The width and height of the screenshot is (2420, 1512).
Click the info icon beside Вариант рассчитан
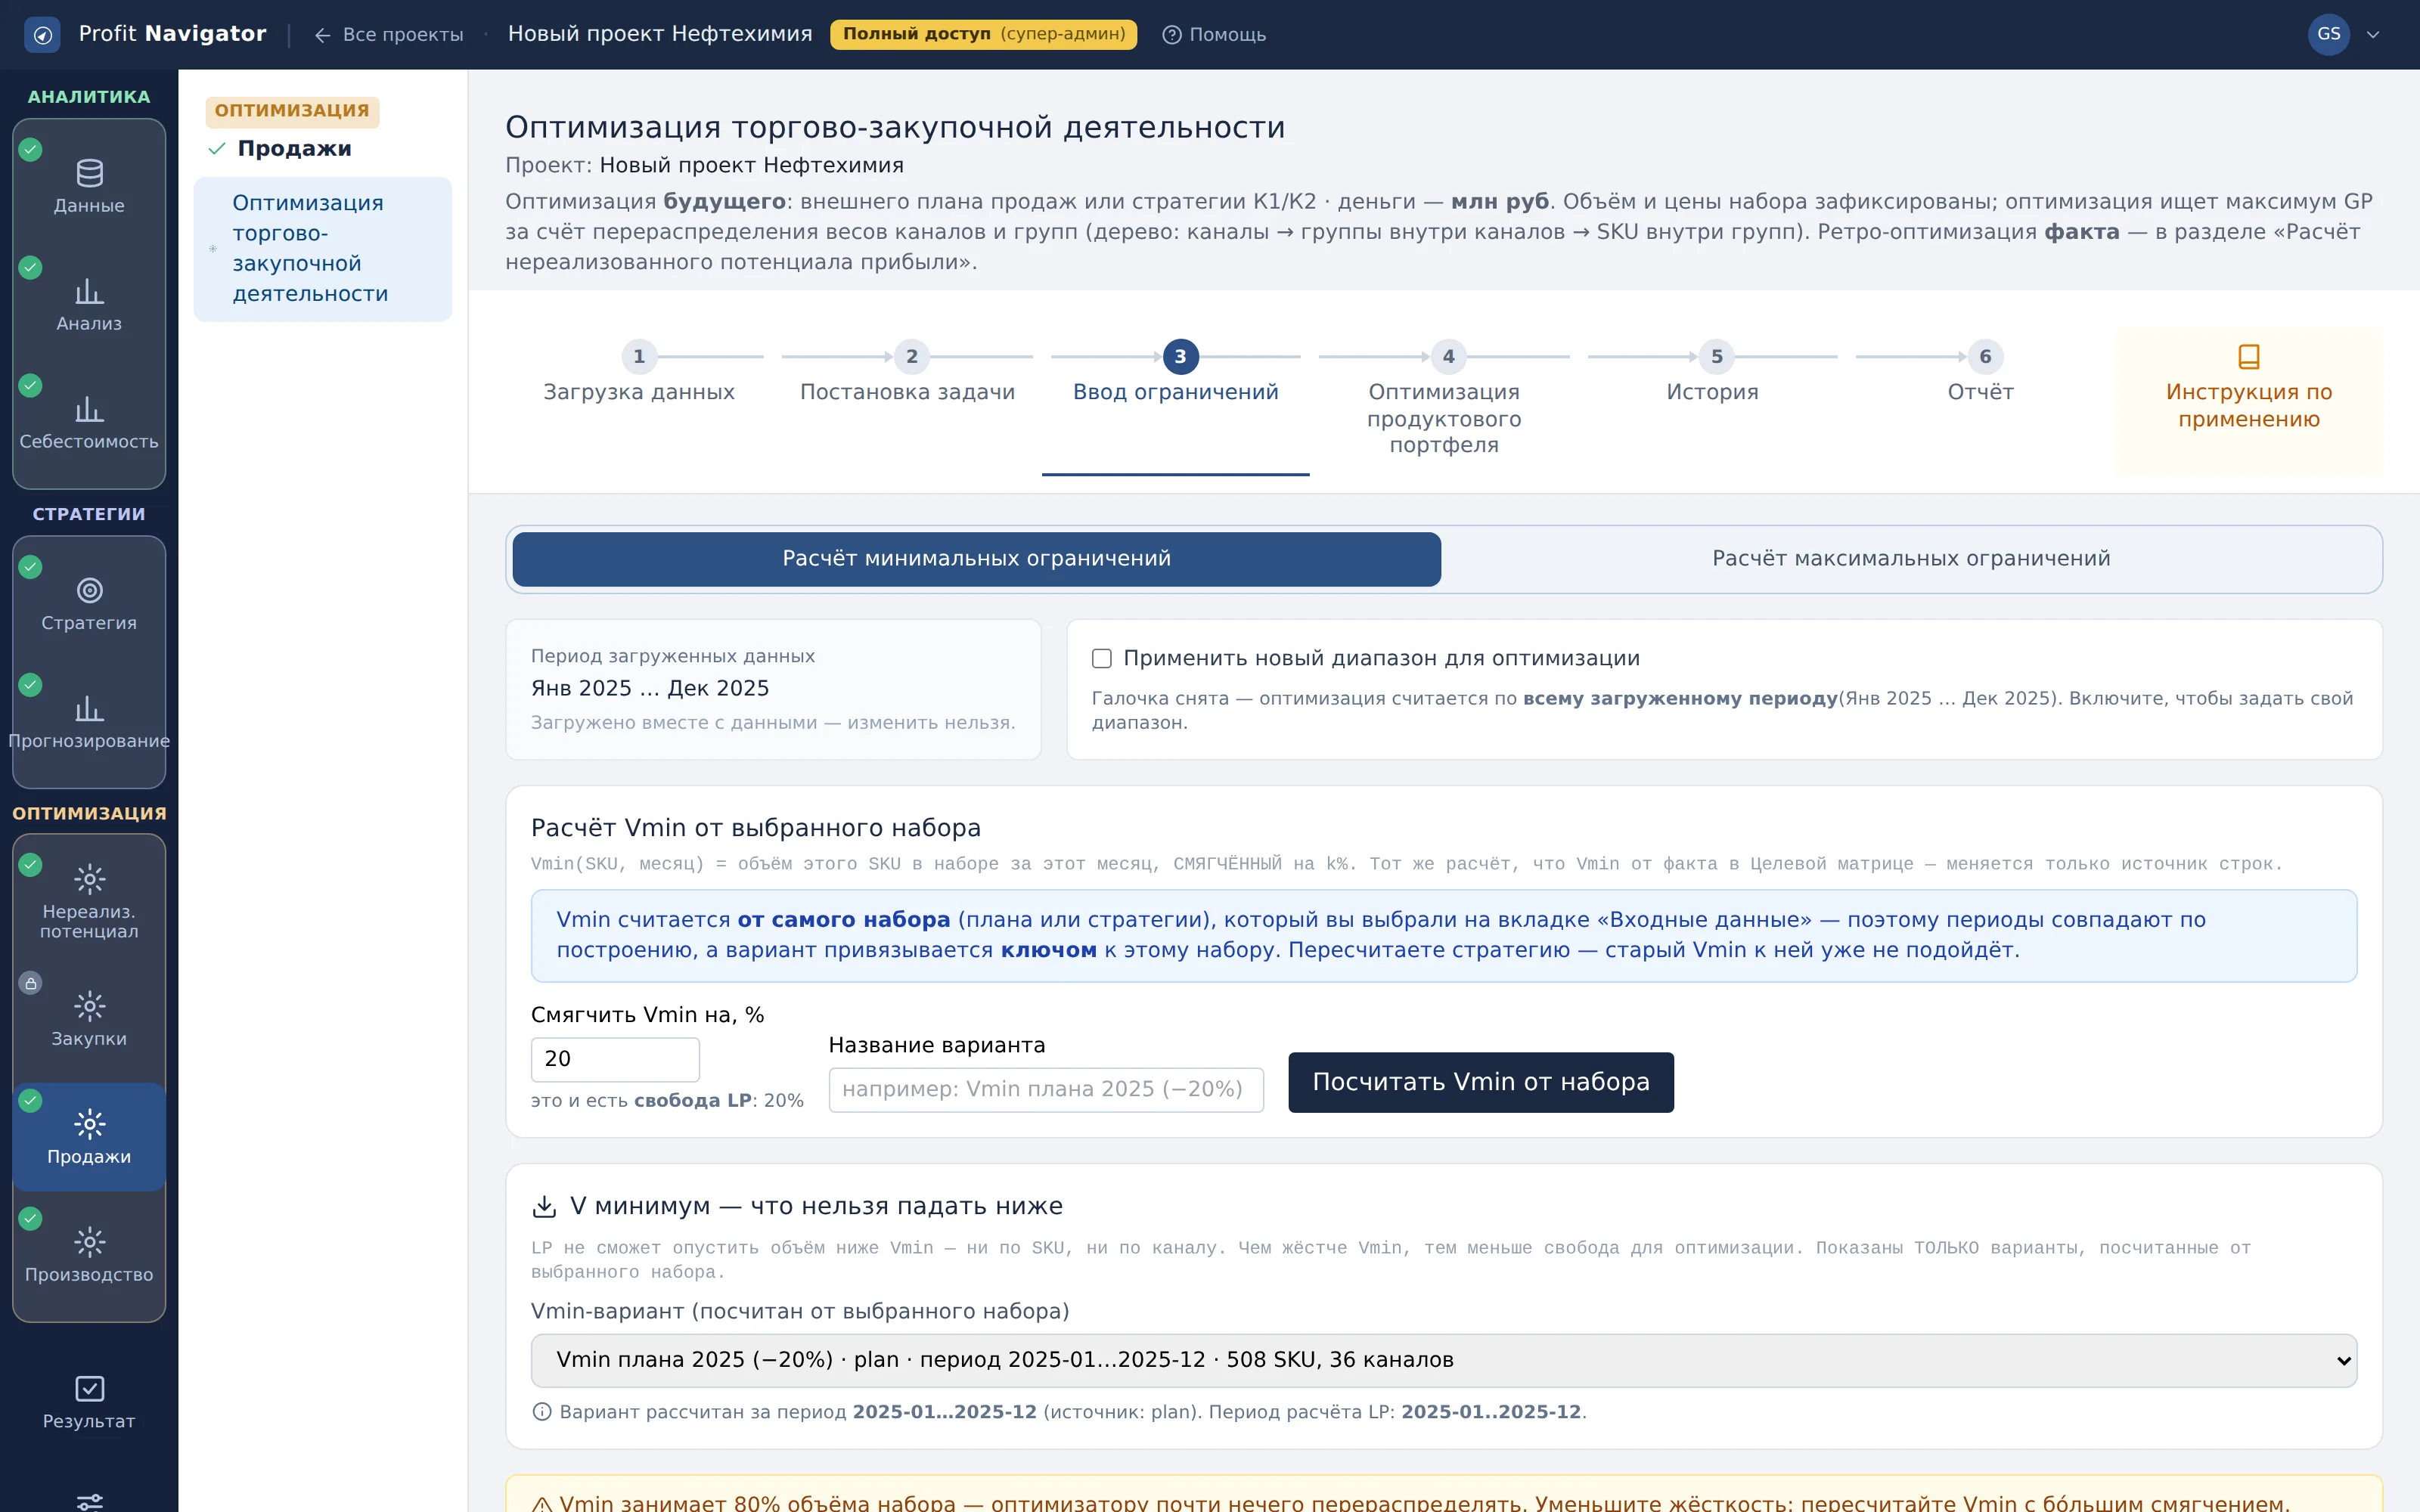[x=542, y=1412]
